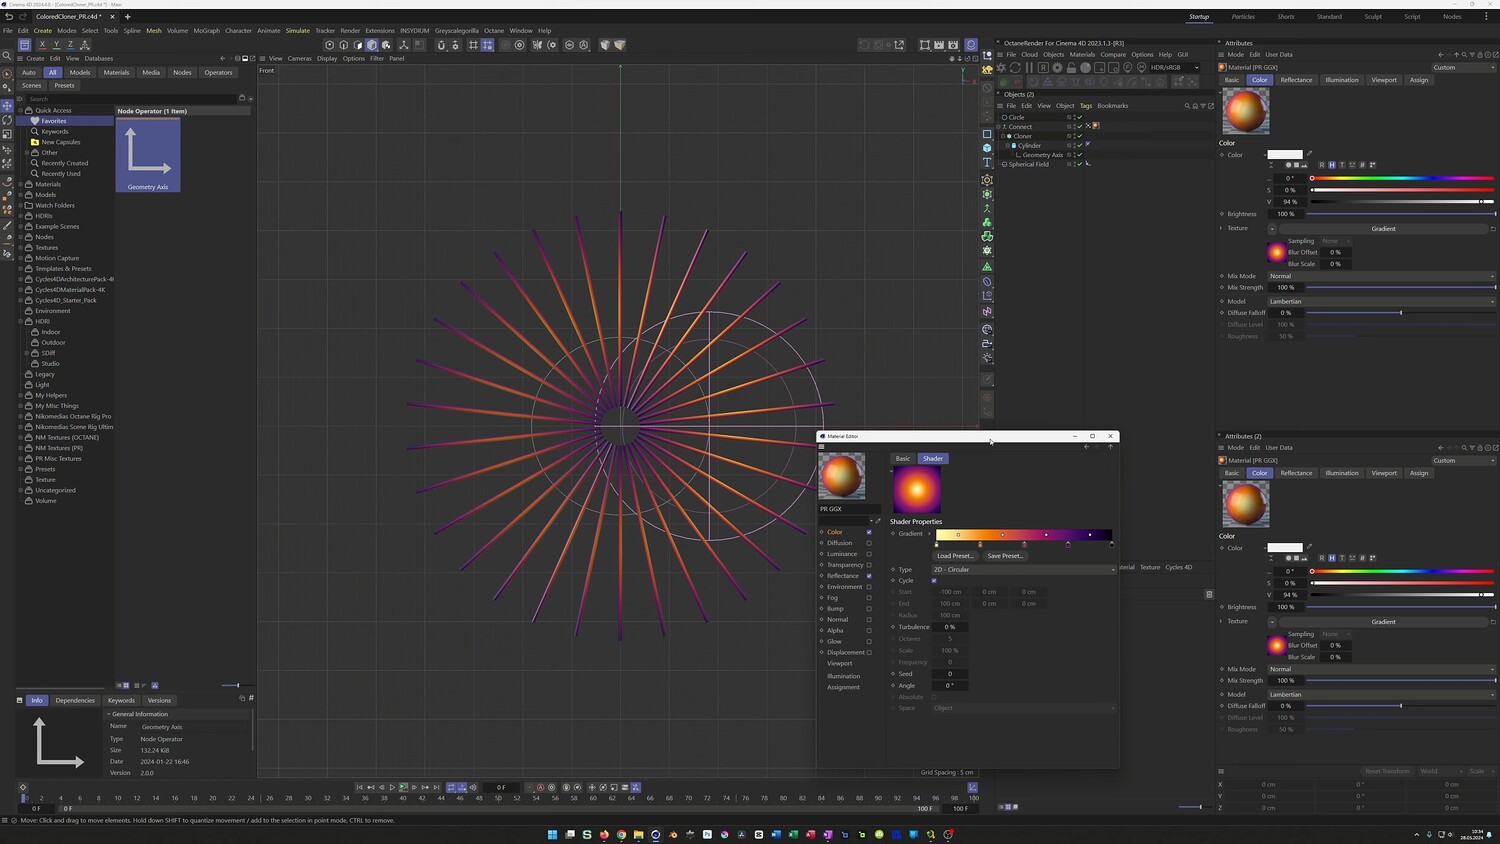Image resolution: width=1500 pixels, height=844 pixels.
Task: Expand the Texture section in top Attributes
Action: 1222,228
